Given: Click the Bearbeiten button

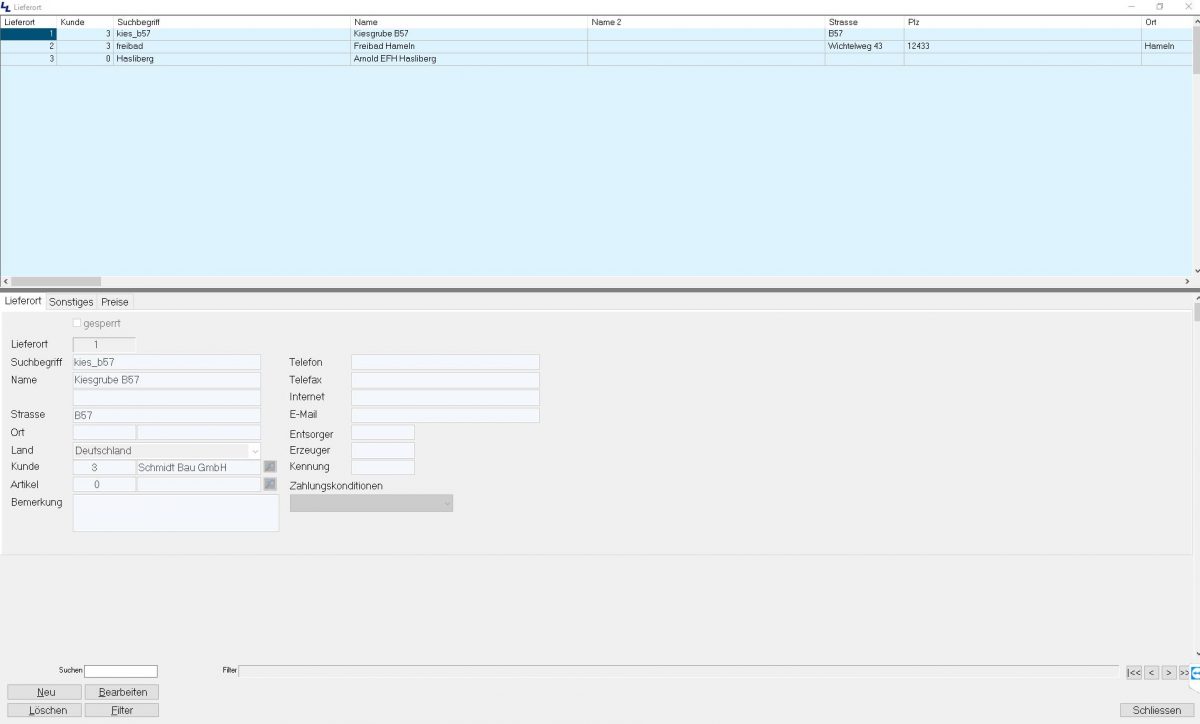Looking at the screenshot, I should [122, 692].
